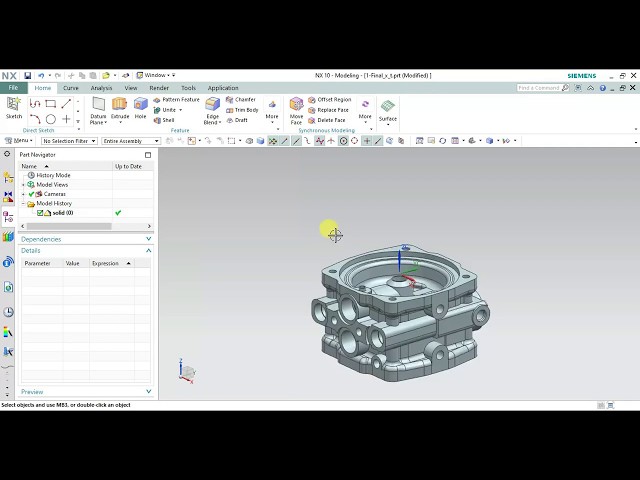Click the Draft command
The image size is (640, 480).
point(237,120)
